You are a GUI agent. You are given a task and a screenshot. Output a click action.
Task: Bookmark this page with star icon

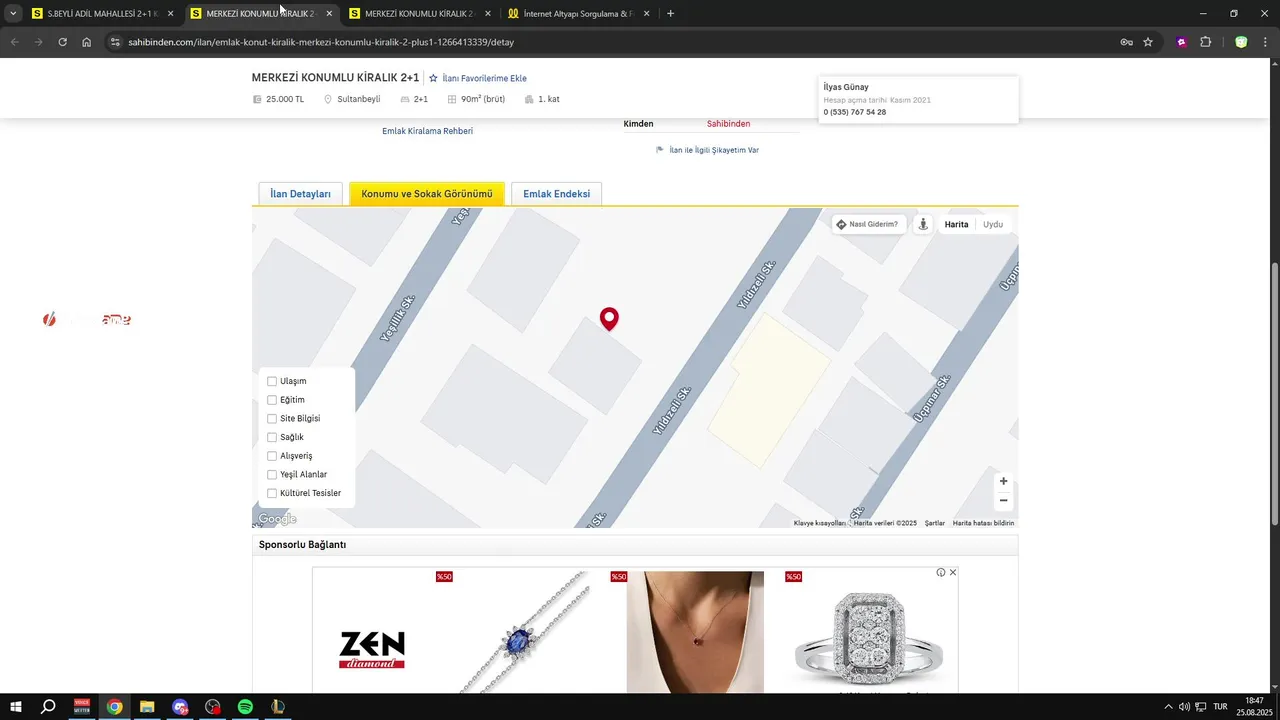click(1148, 42)
